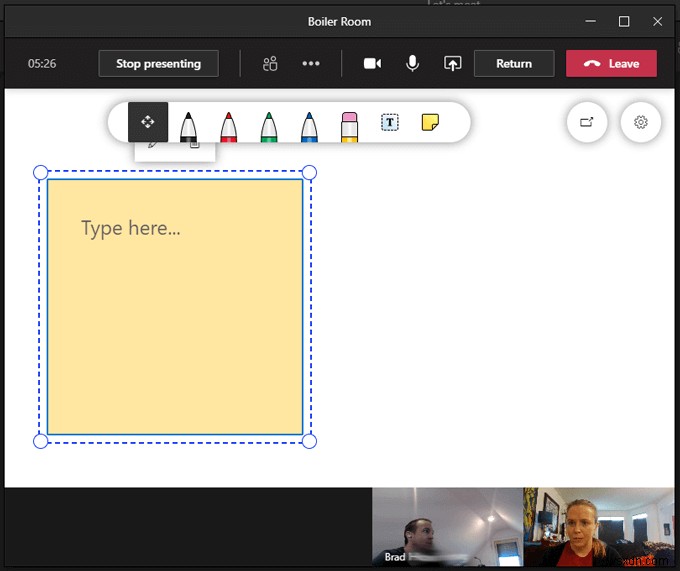Open whiteboard settings gear
The image size is (680, 571).
click(x=641, y=122)
